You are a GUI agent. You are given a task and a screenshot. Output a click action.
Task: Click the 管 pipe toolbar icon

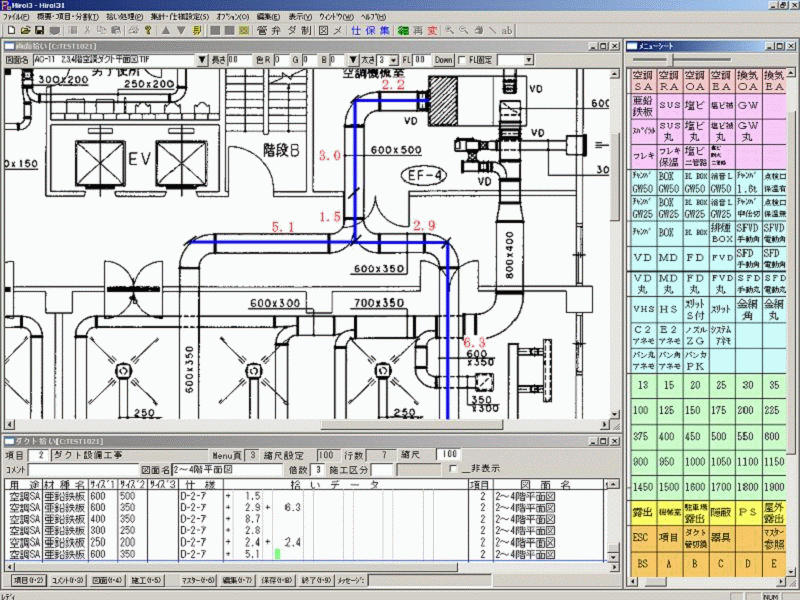click(262, 31)
